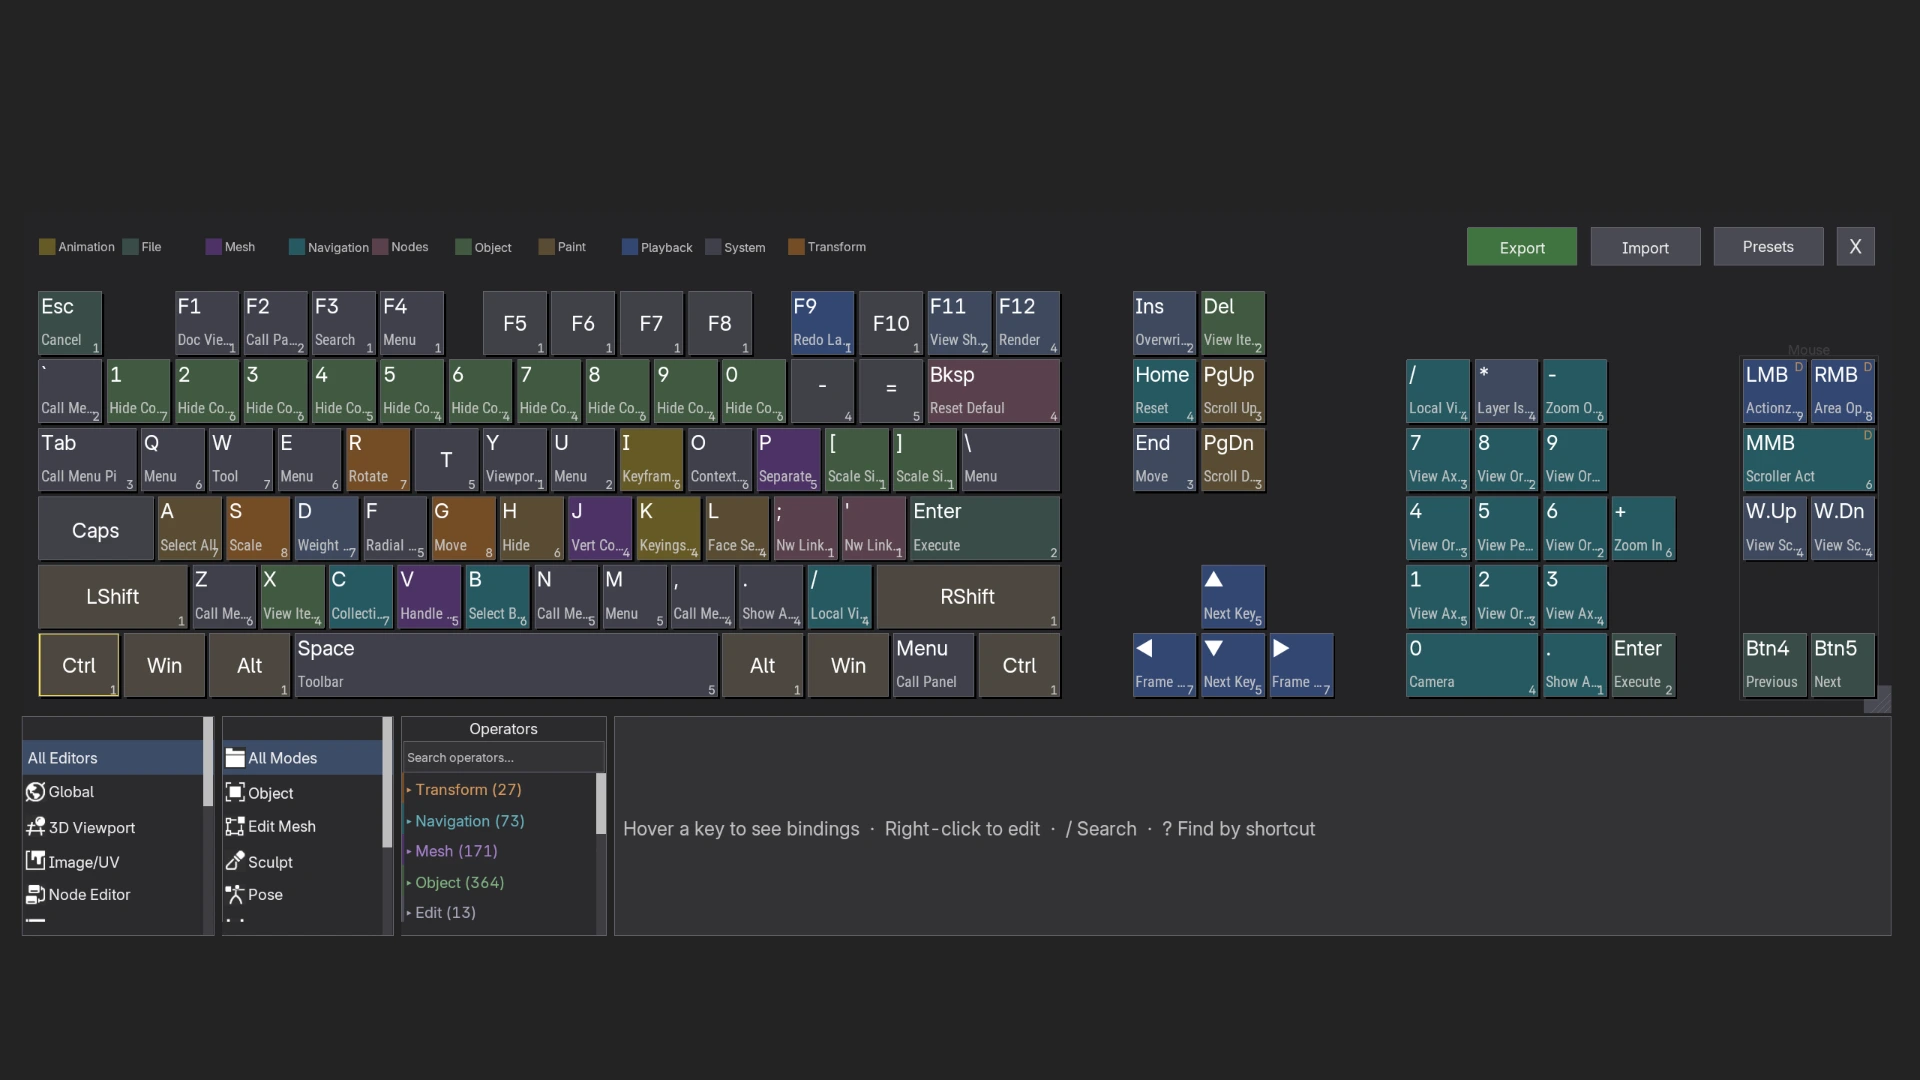Click the Sculpt mode brush icon
The height and width of the screenshot is (1080, 1920).
point(235,861)
